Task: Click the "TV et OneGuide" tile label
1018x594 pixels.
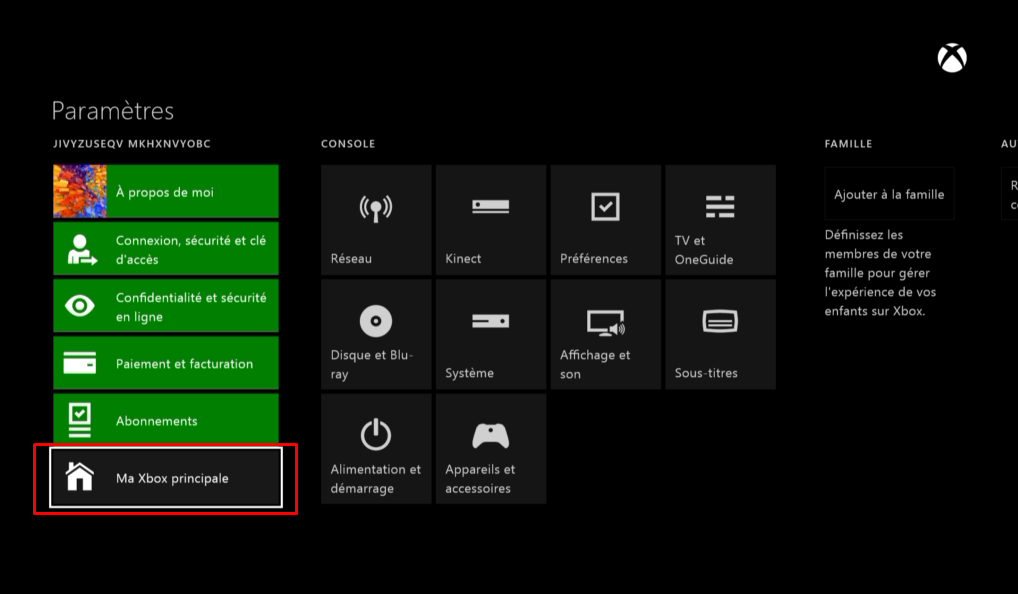Action: point(704,249)
